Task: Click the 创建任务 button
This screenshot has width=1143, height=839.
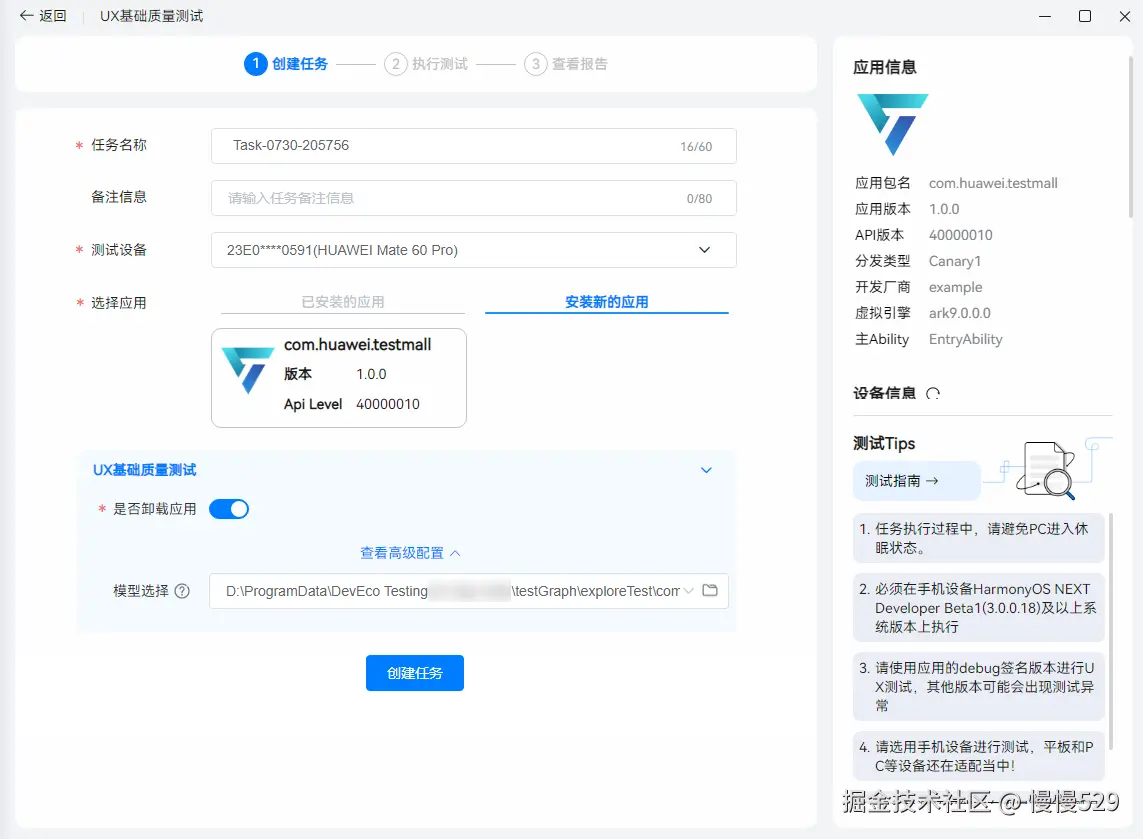Action: [415, 673]
